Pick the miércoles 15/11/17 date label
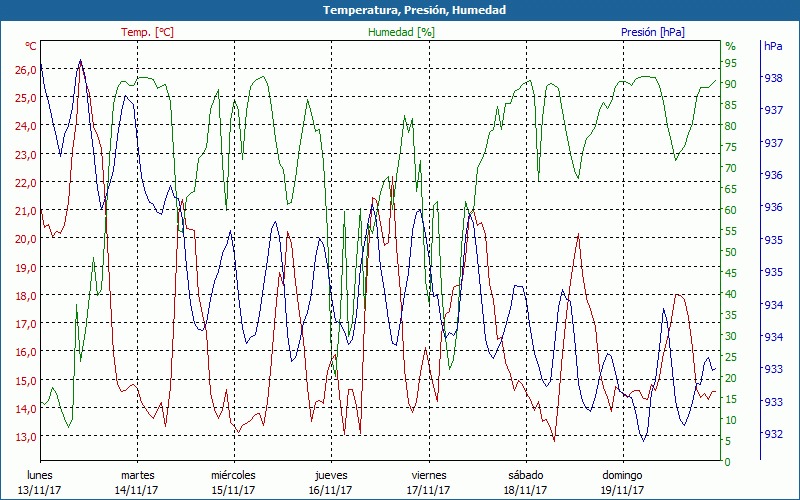This screenshot has width=800, height=500. [x=233, y=482]
